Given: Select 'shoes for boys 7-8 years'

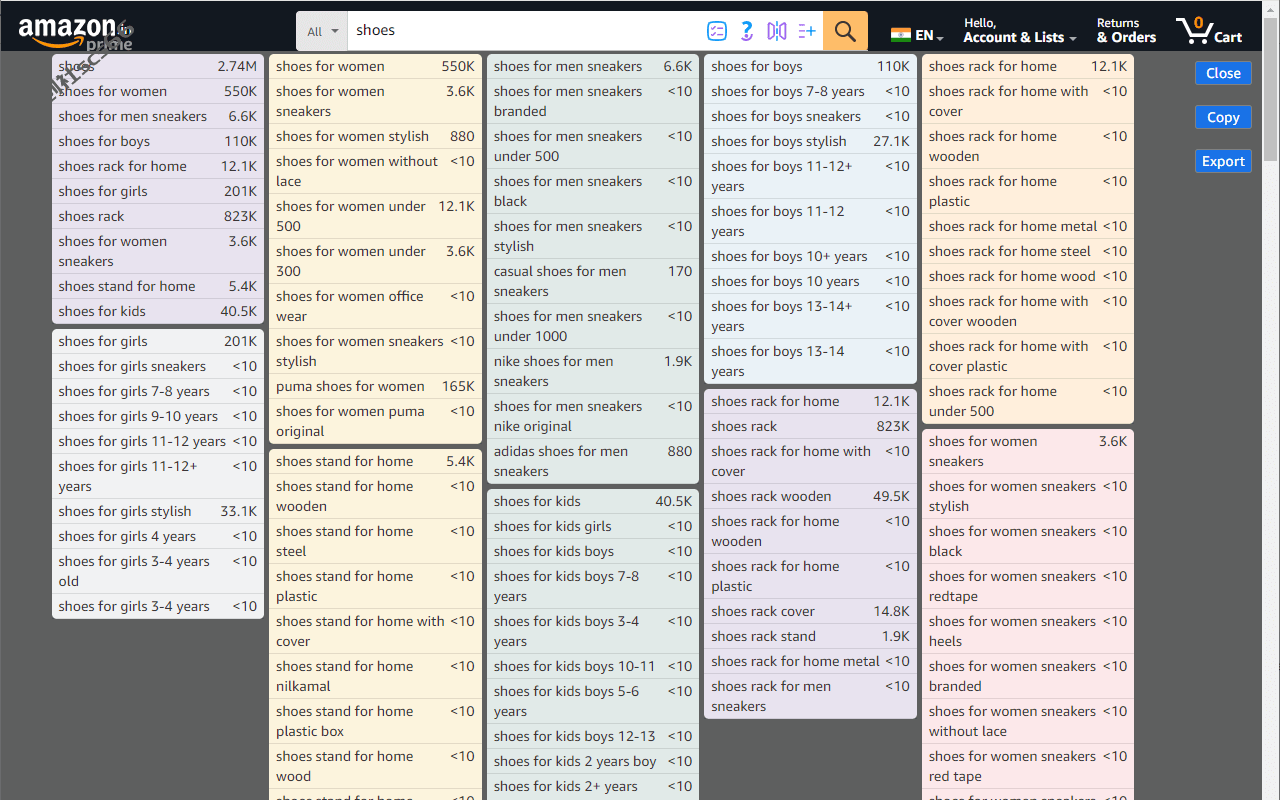Looking at the screenshot, I should 810,91.
